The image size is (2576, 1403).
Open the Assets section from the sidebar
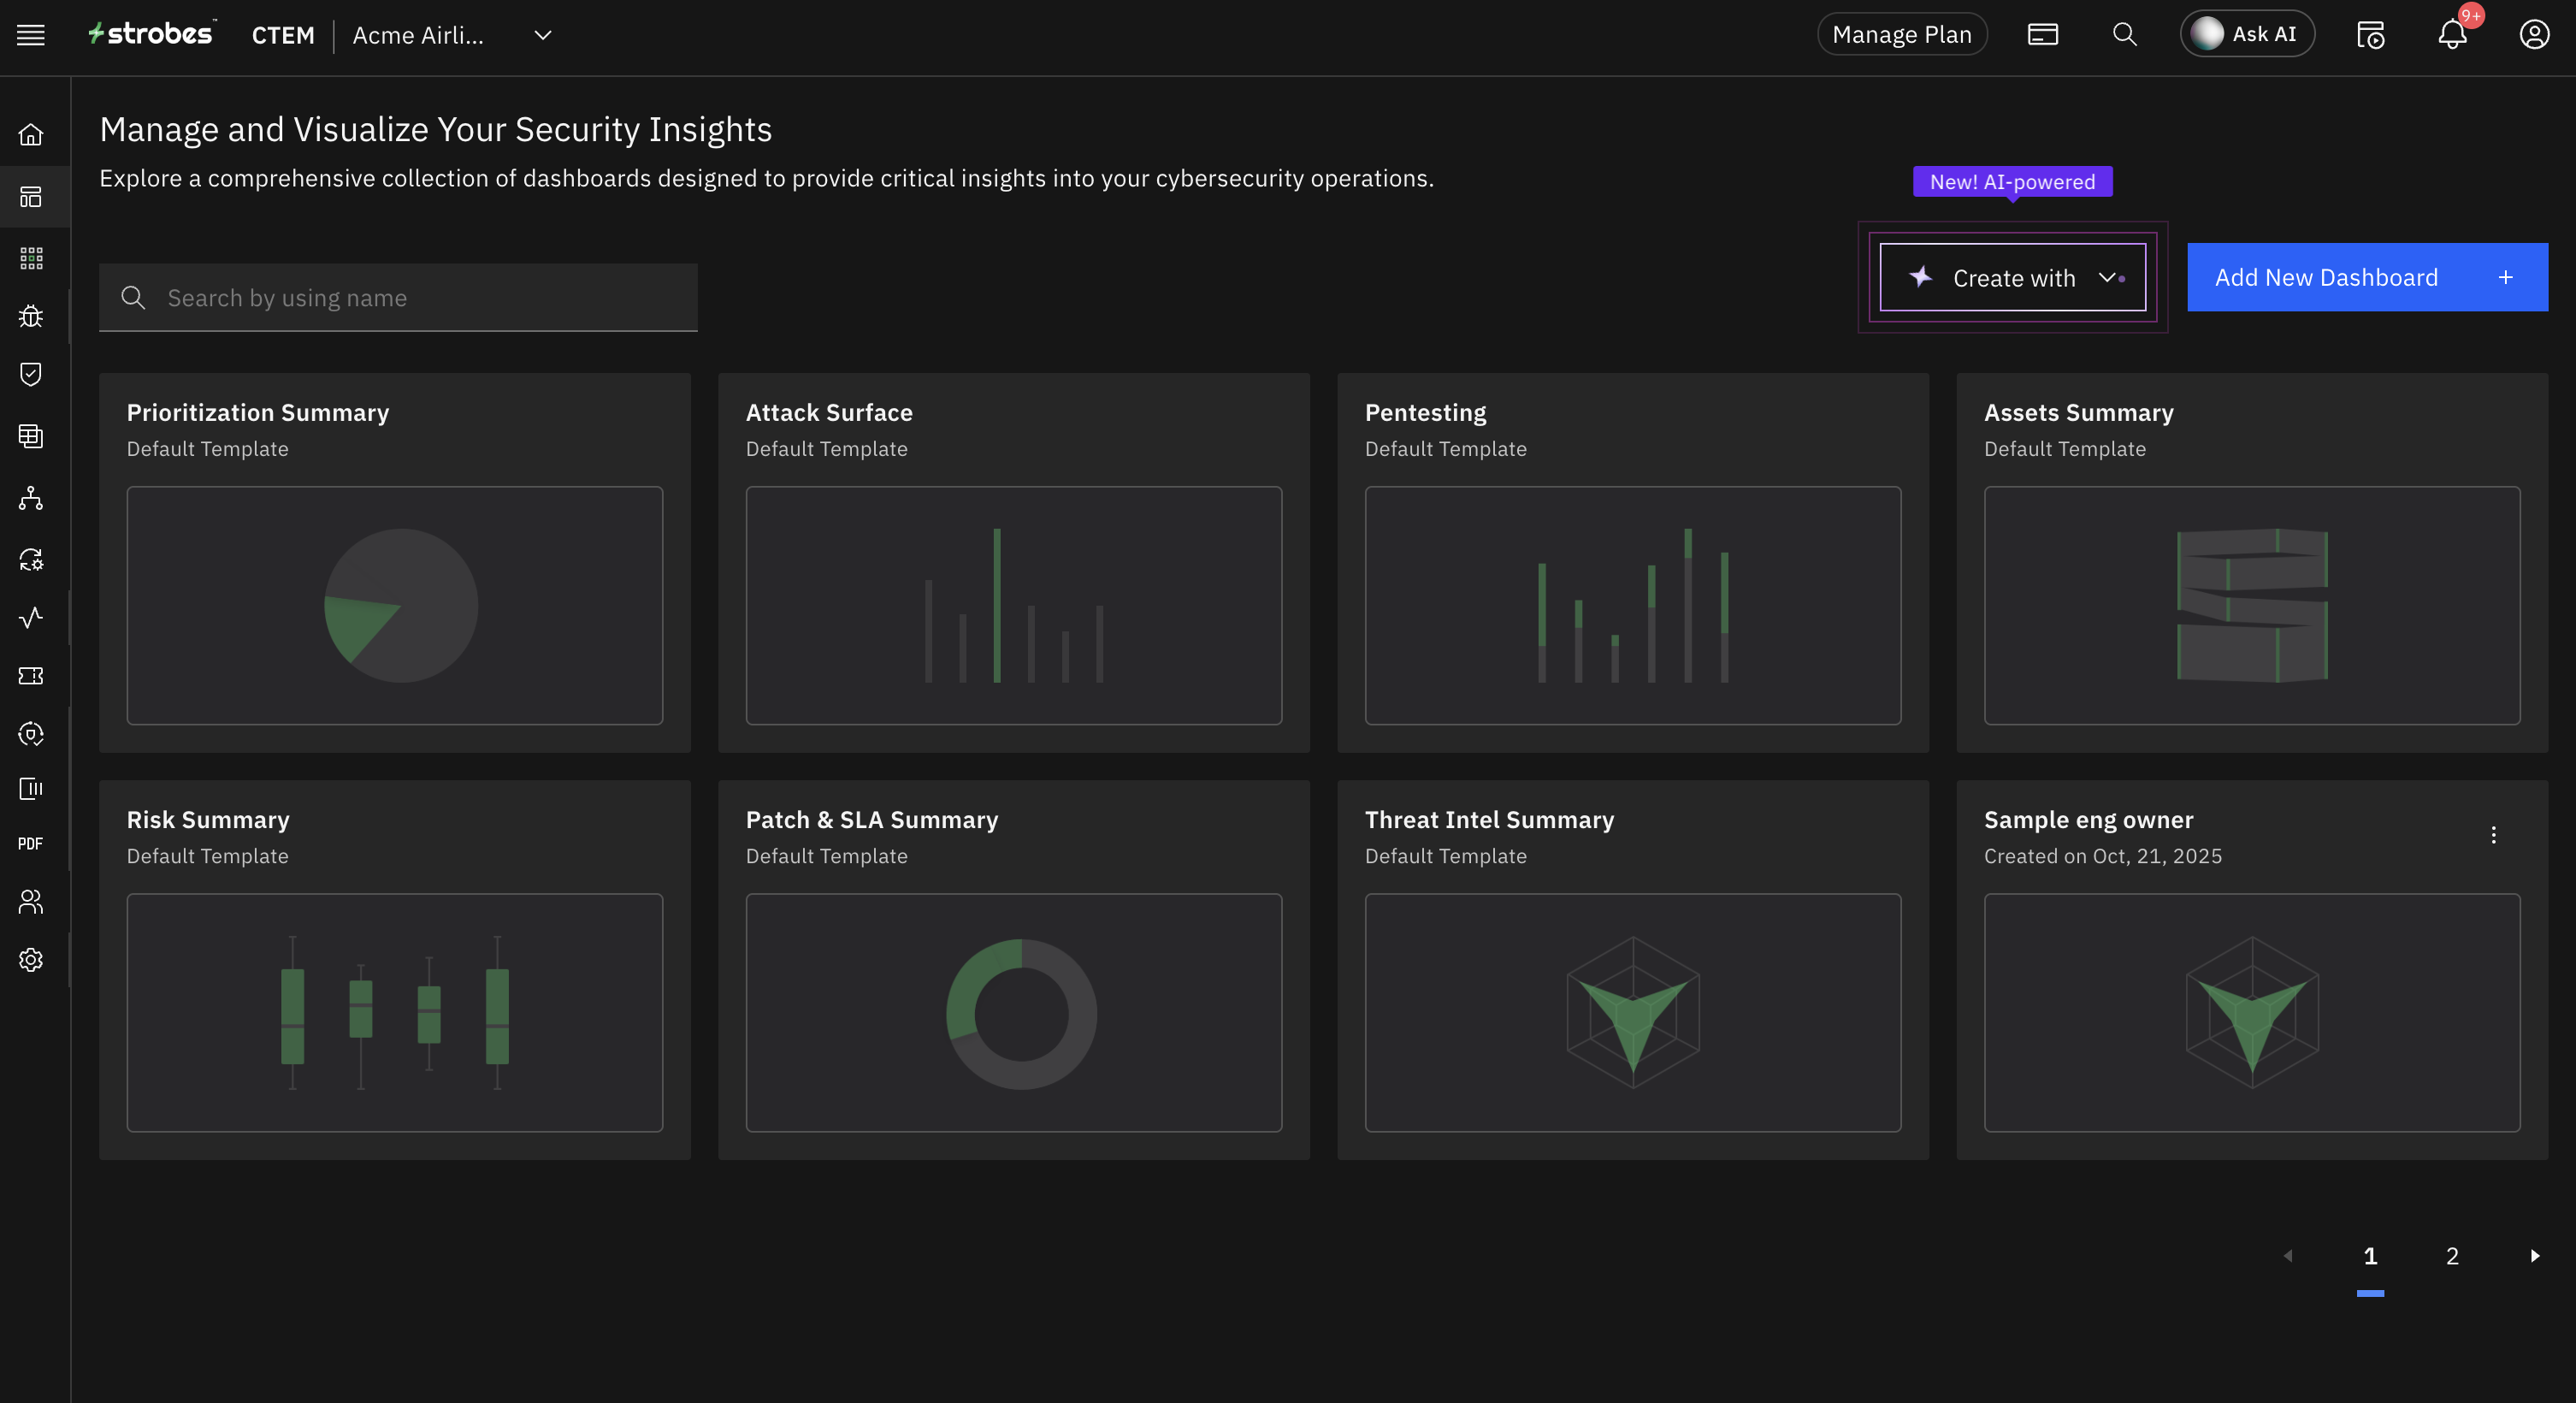point(30,257)
